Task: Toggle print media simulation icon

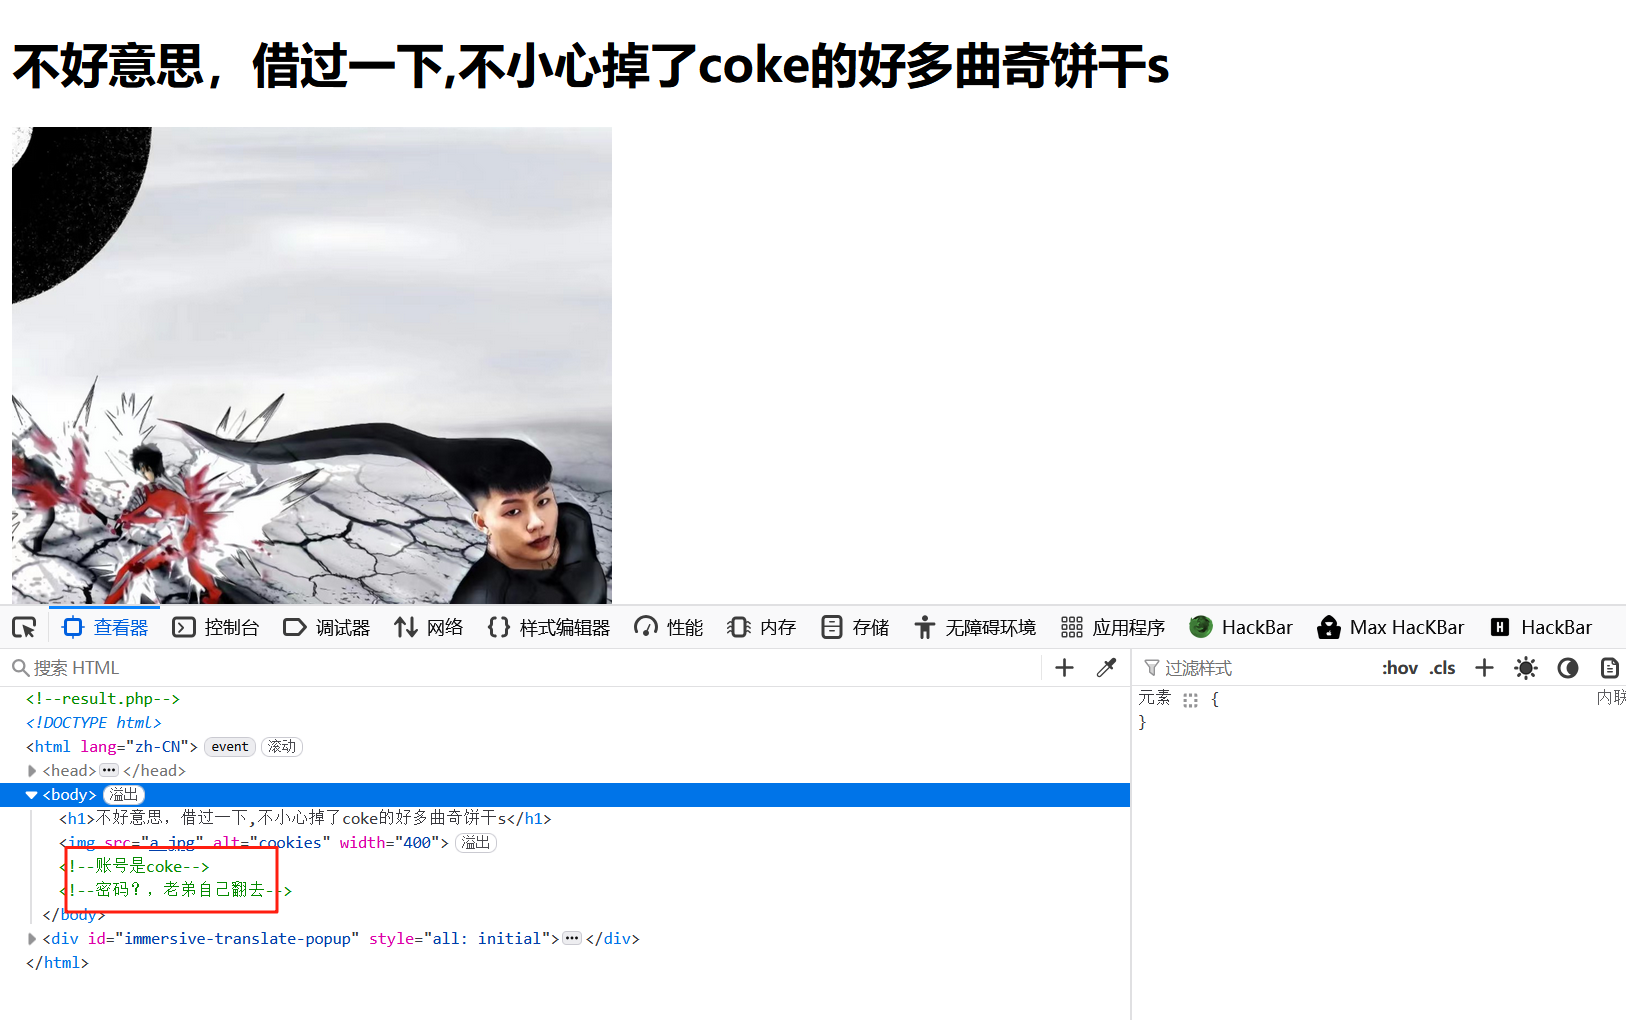Action: point(1609,667)
